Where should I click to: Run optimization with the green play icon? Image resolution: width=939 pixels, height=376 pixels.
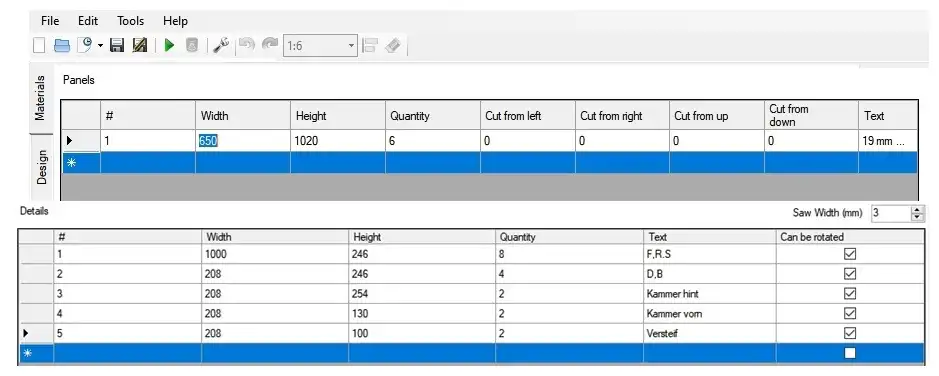click(169, 45)
